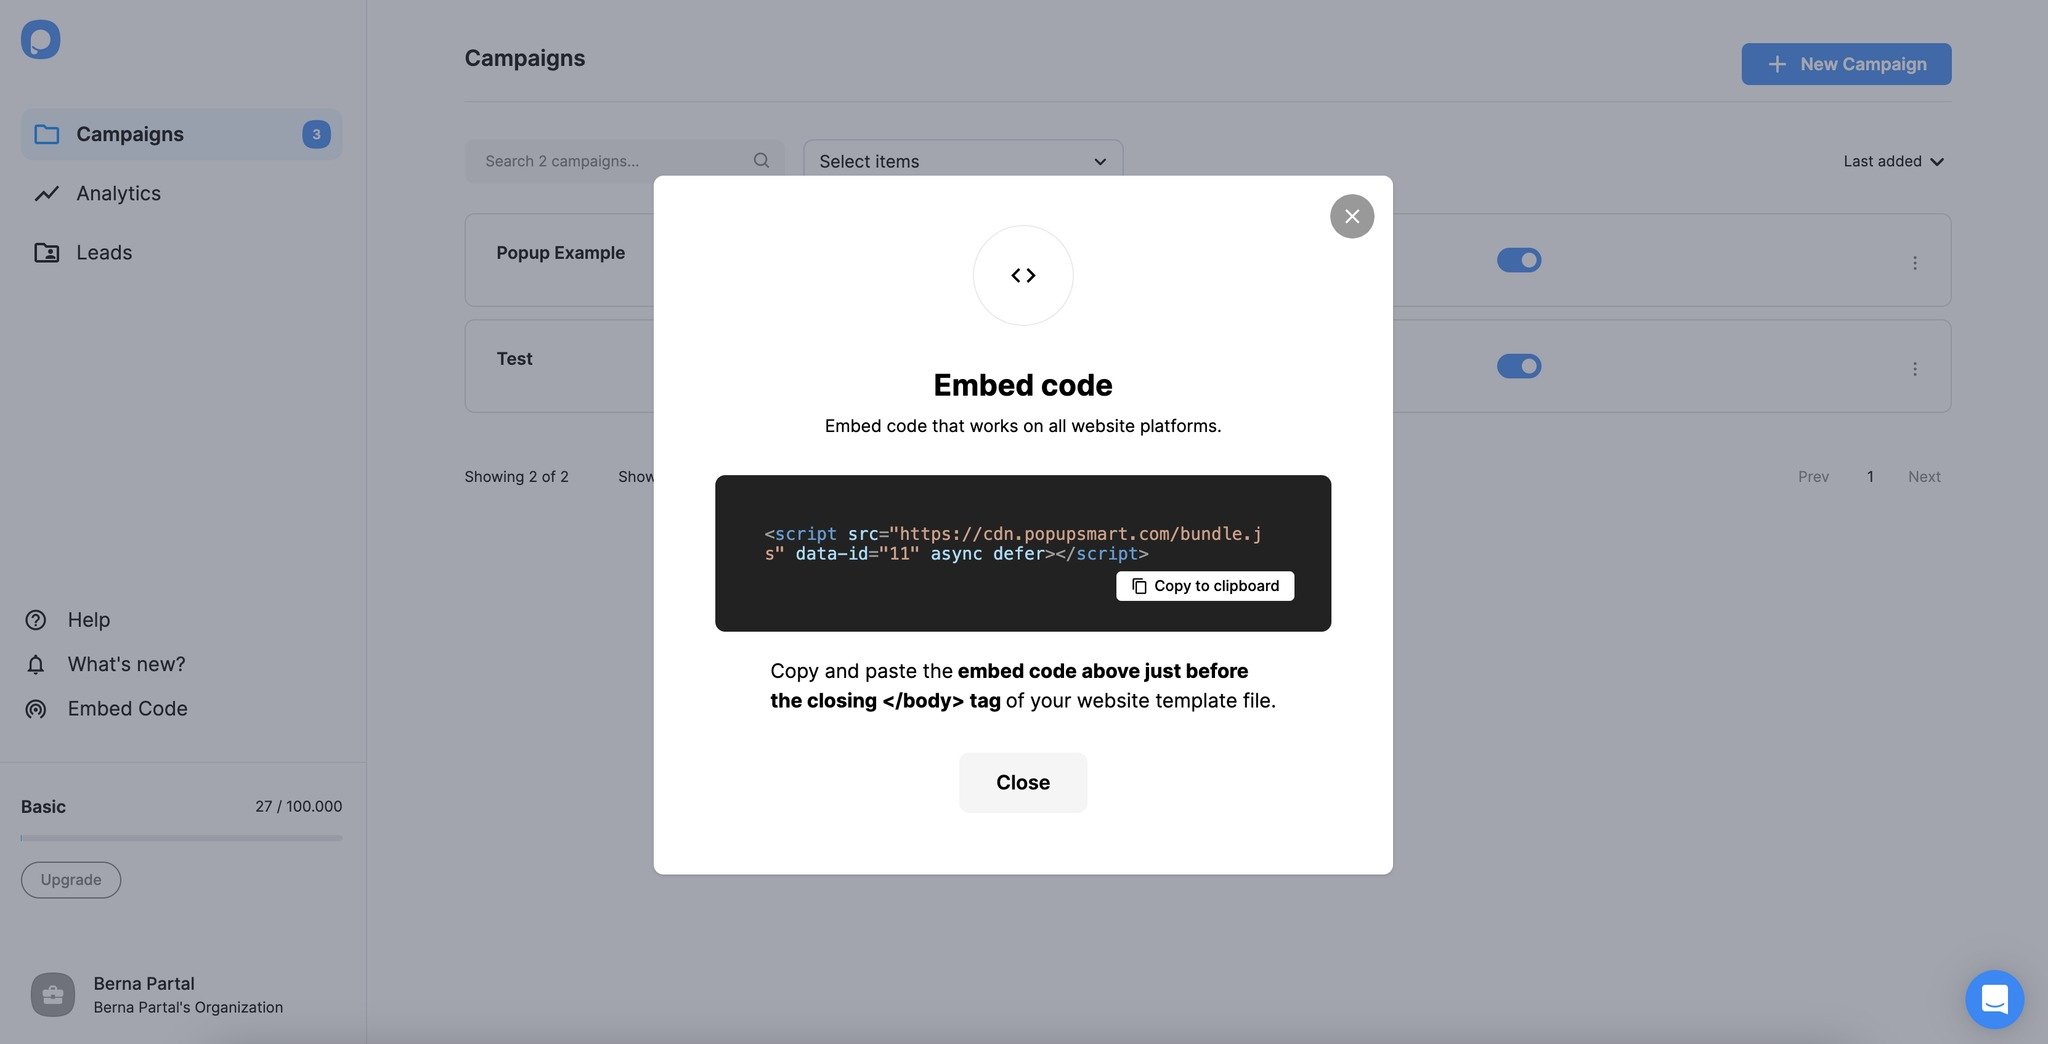Copy the embed code to clipboard

click(x=1204, y=586)
